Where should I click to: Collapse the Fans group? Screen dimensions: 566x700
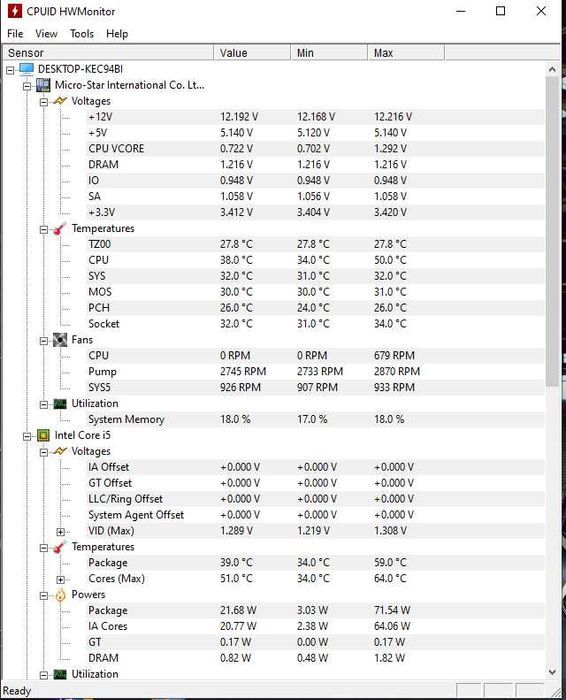[x=44, y=341]
